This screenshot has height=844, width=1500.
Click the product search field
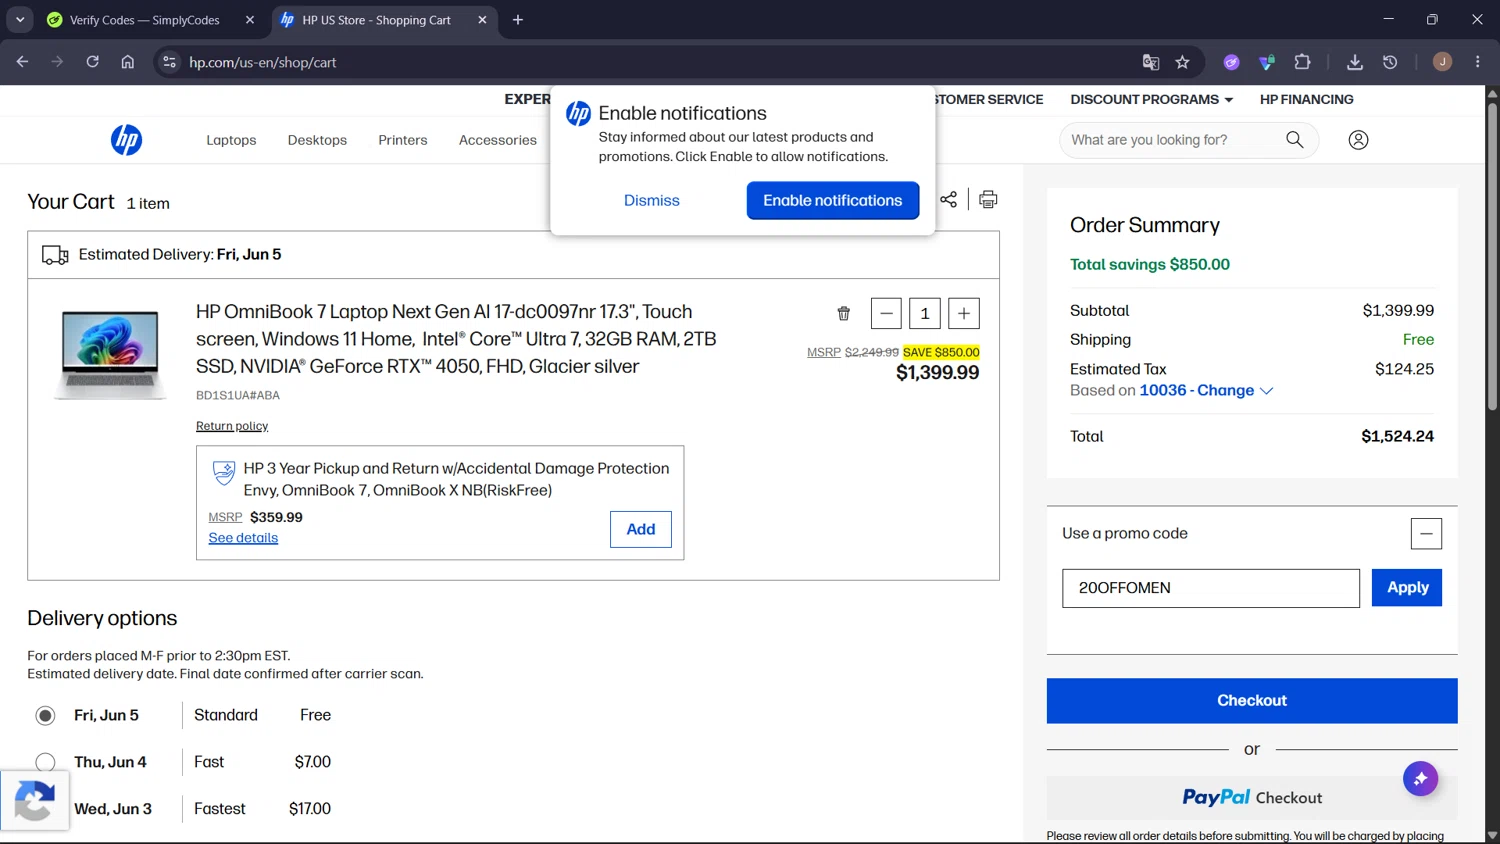pos(1175,140)
